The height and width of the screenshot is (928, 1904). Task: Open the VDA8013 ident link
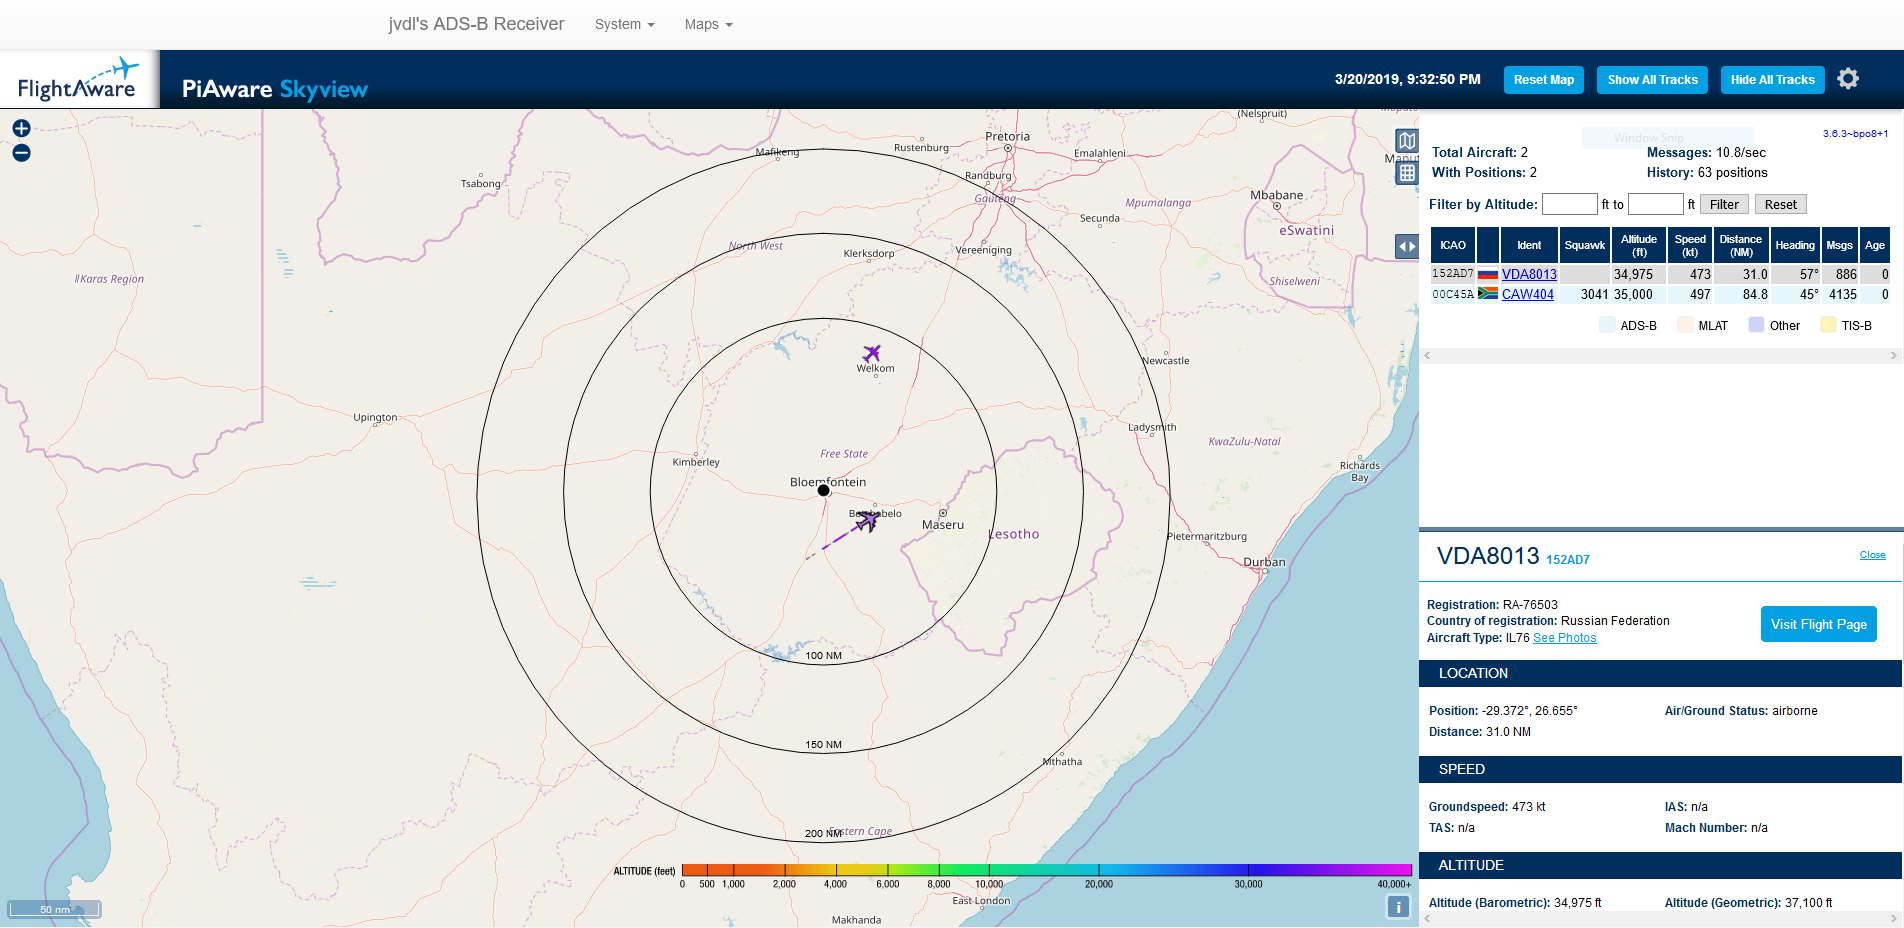point(1529,275)
